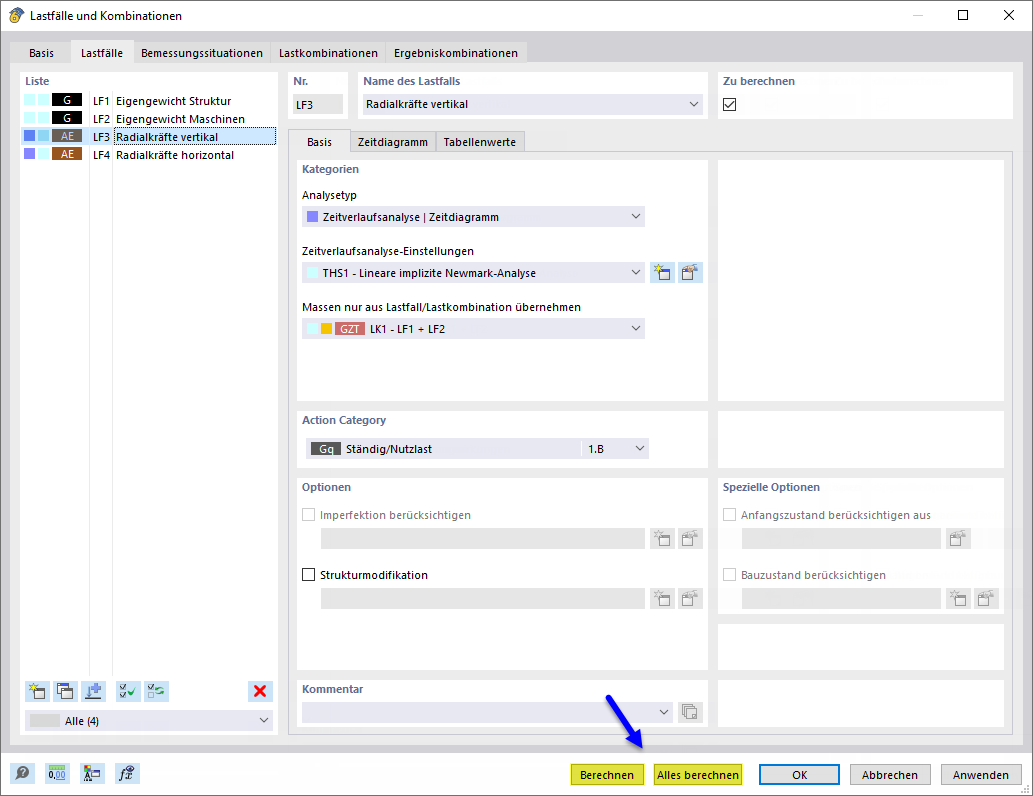Open the comment library icon next to Kommentar

(x=690, y=712)
